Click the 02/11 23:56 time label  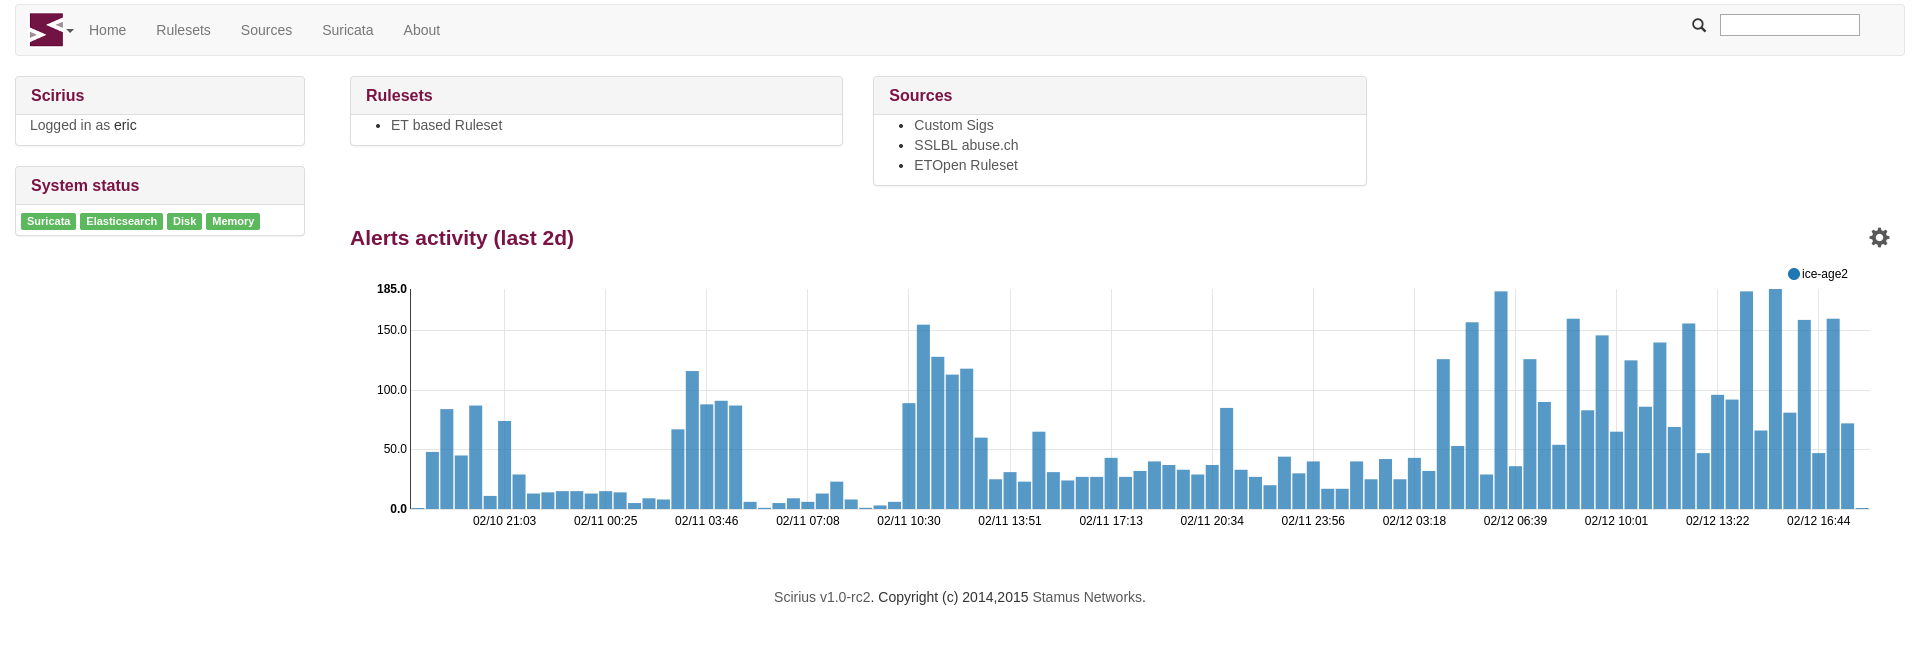[1313, 521]
